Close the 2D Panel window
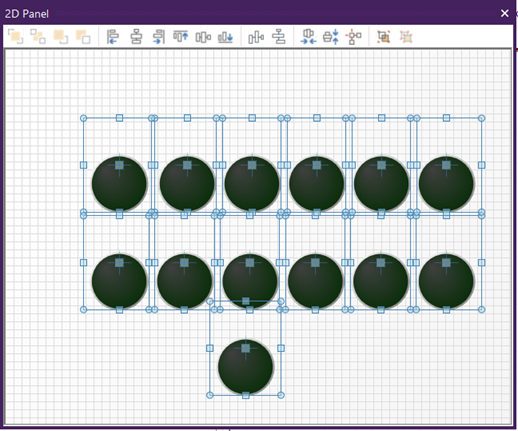Image resolution: width=518 pixels, height=431 pixels. coord(505,13)
